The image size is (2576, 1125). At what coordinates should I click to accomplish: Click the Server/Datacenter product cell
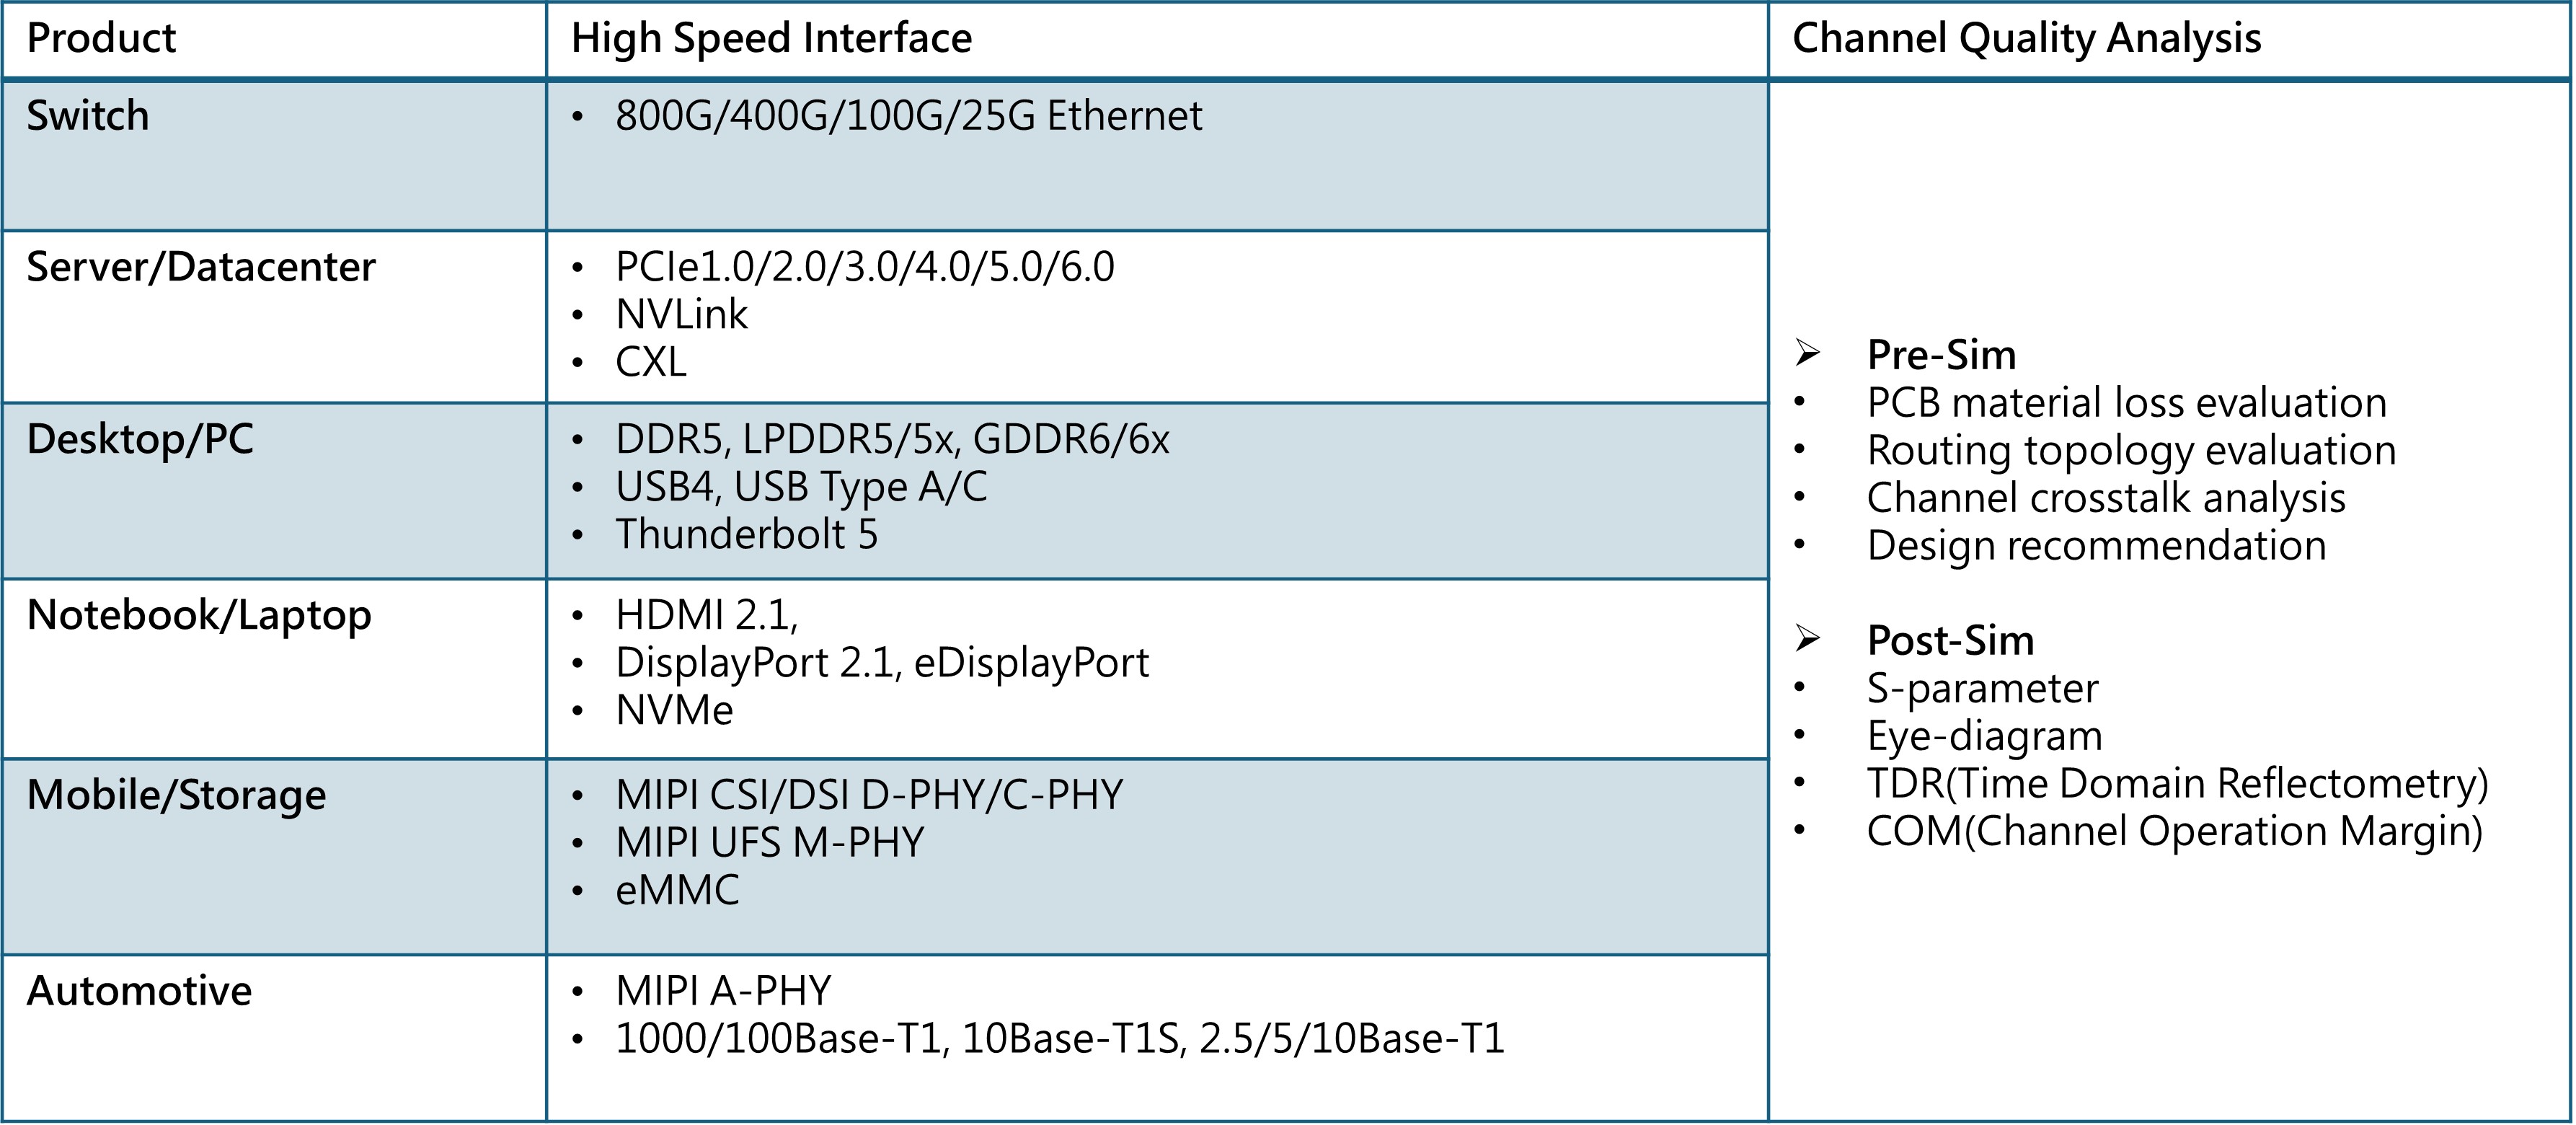[274, 317]
